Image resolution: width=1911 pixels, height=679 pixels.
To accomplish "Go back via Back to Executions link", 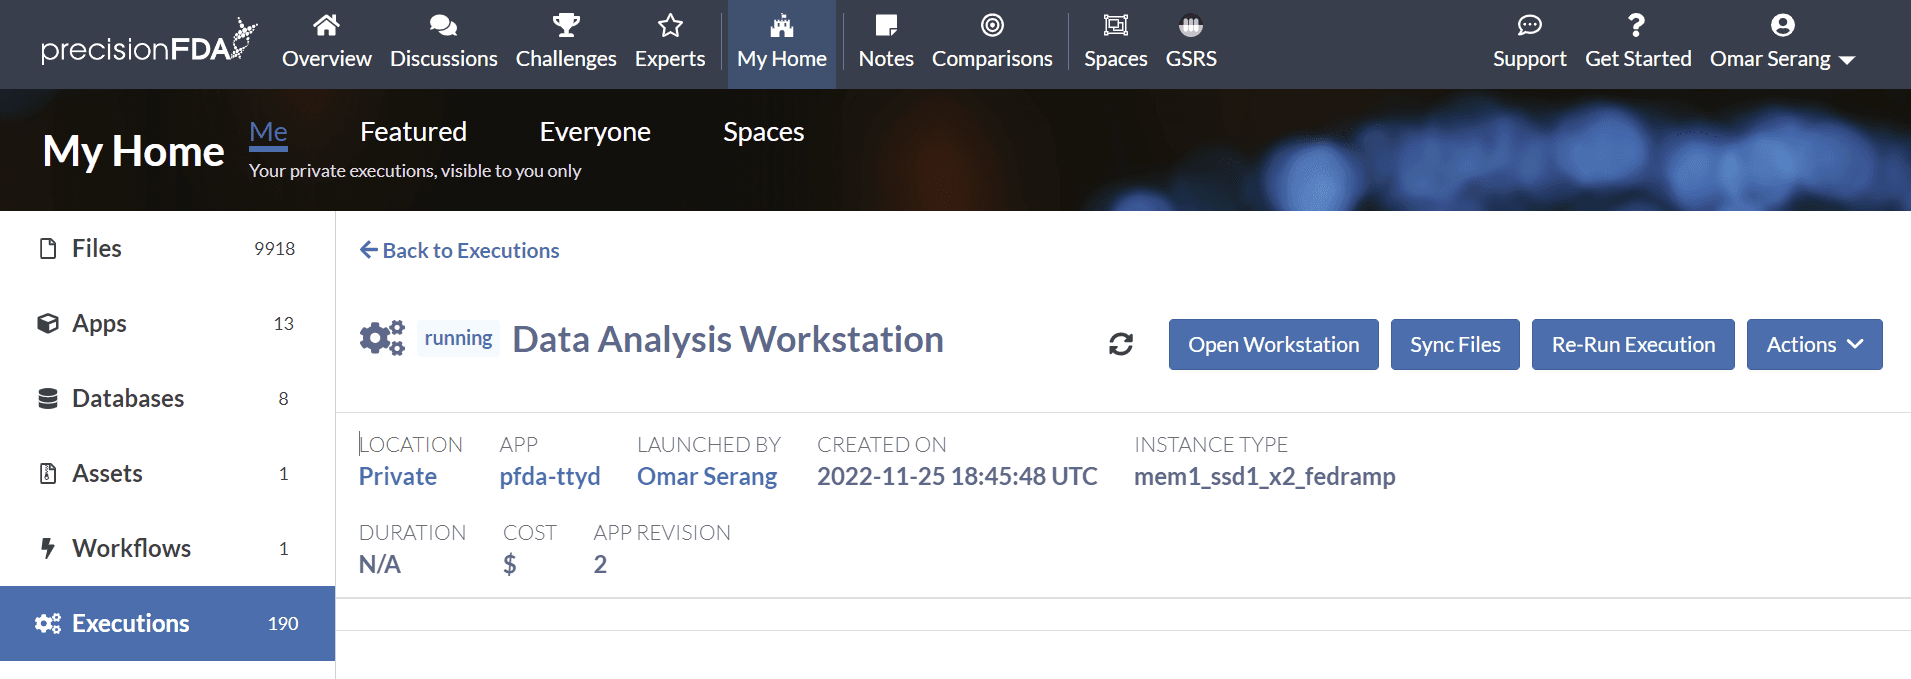I will tap(460, 250).
